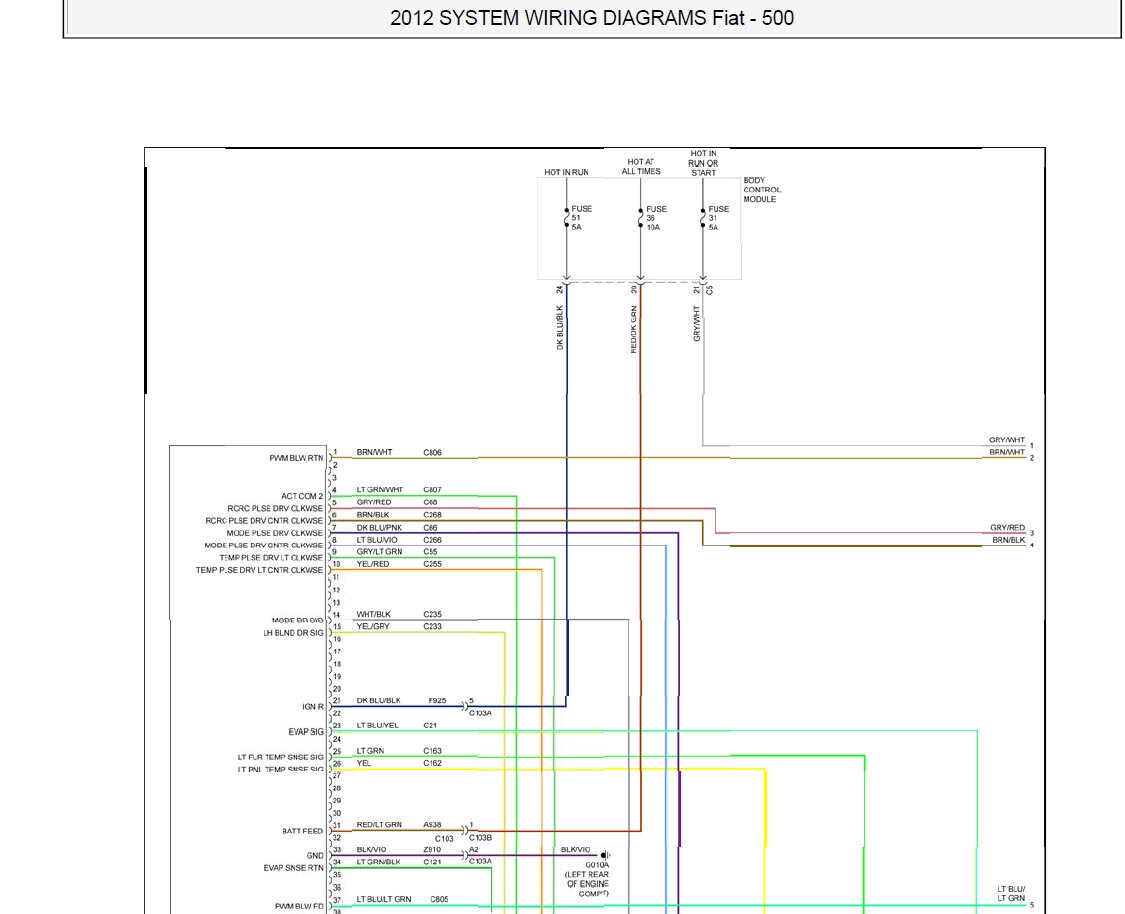Click connector code 'C233'
1125x914 pixels.
(x=433, y=626)
